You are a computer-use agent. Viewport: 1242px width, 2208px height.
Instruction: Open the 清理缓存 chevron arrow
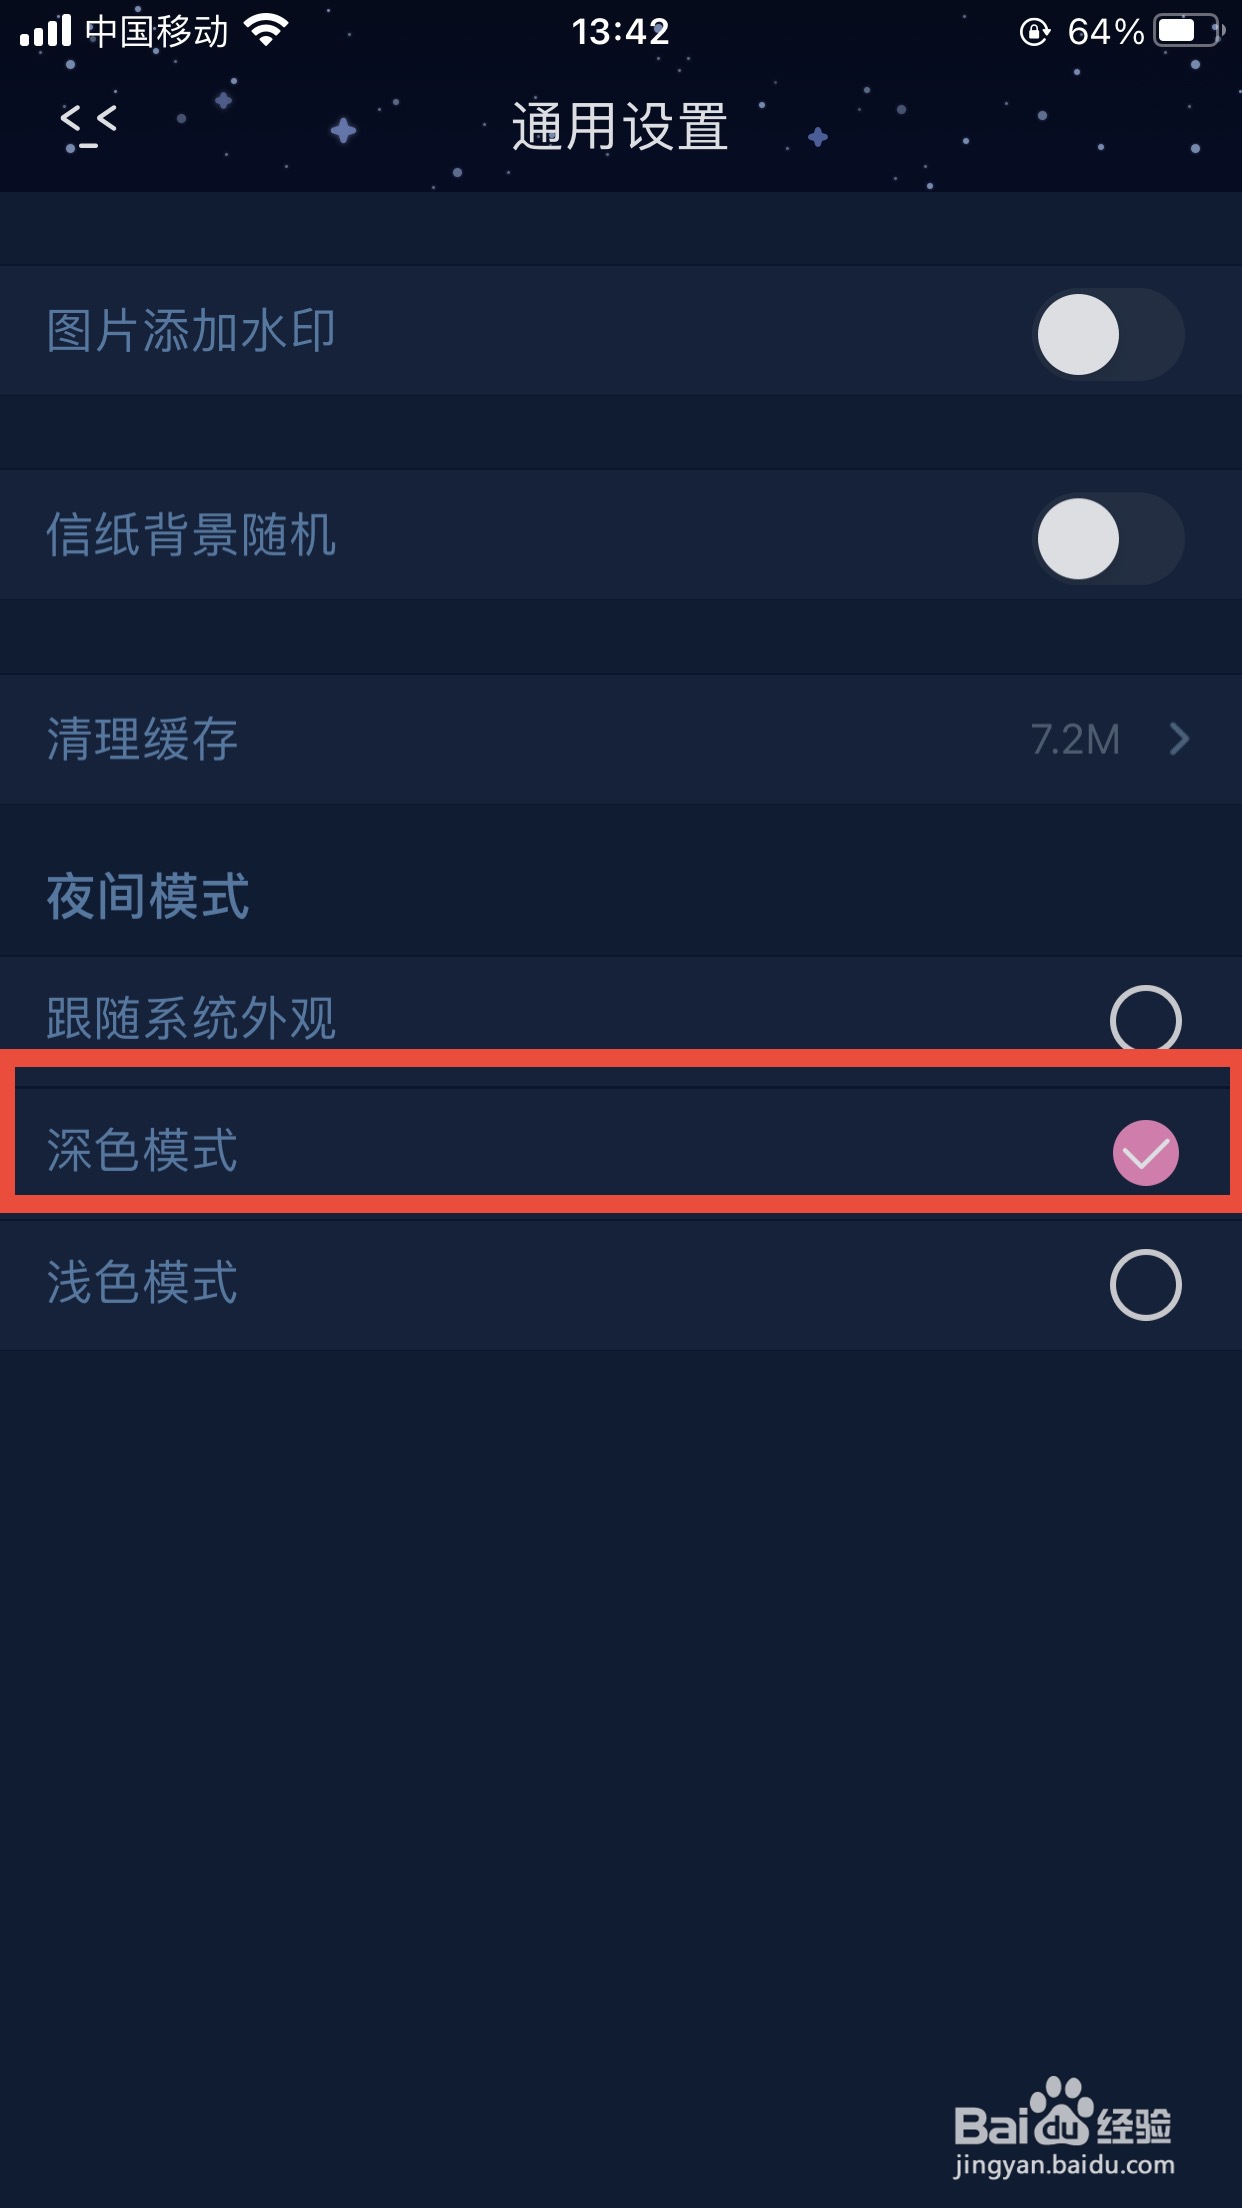point(1180,739)
